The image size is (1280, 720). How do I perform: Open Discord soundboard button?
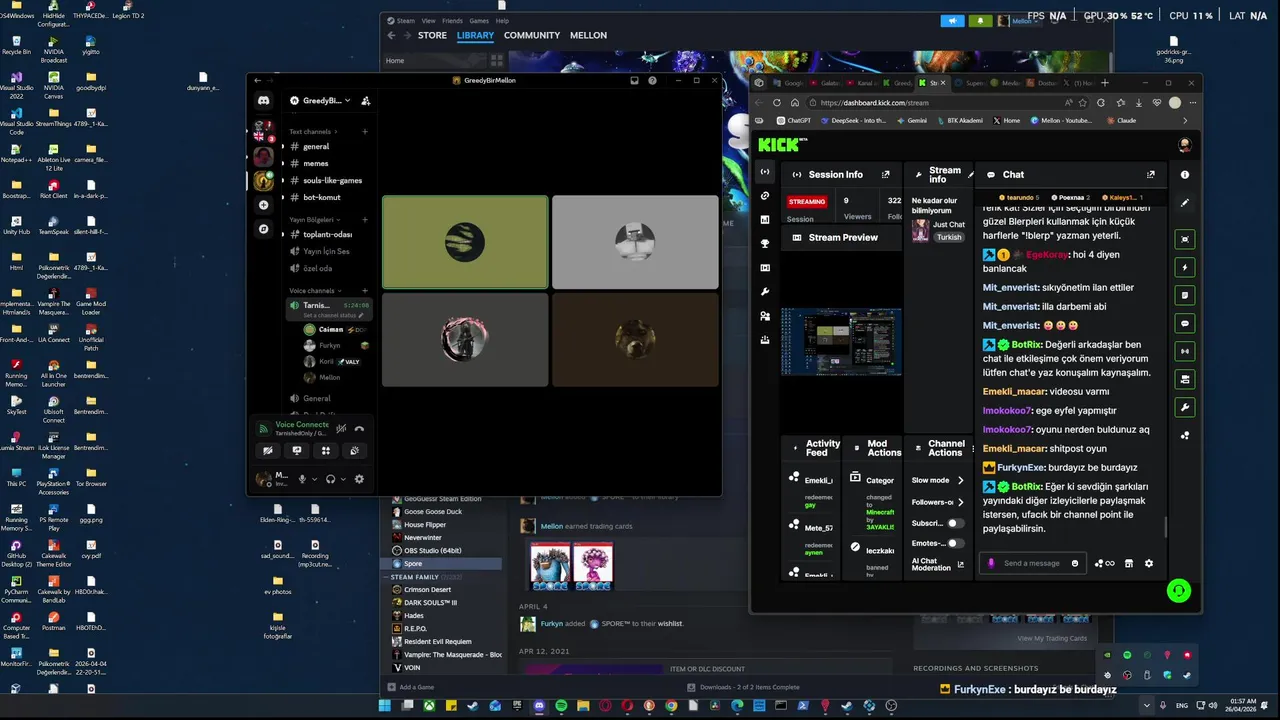354,451
